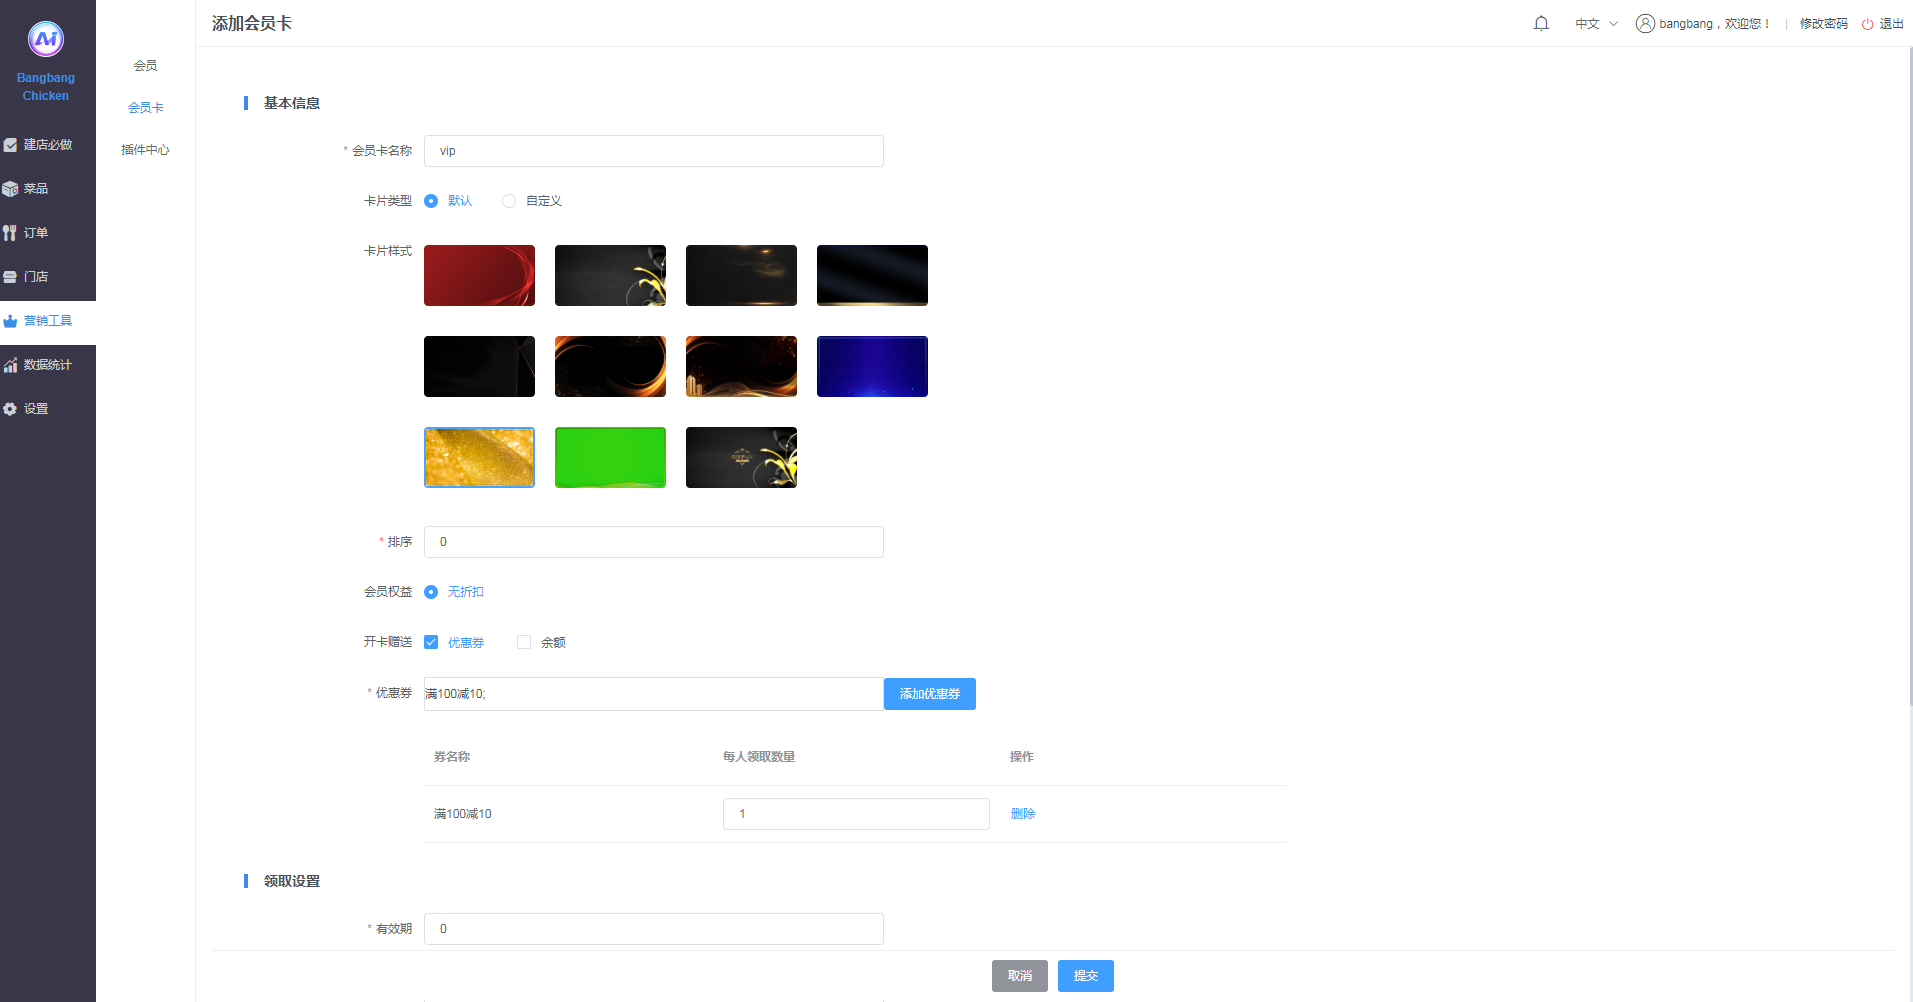This screenshot has height=1002, width=1913.
Task: Click the 领取设置 section heading
Action: coord(292,881)
